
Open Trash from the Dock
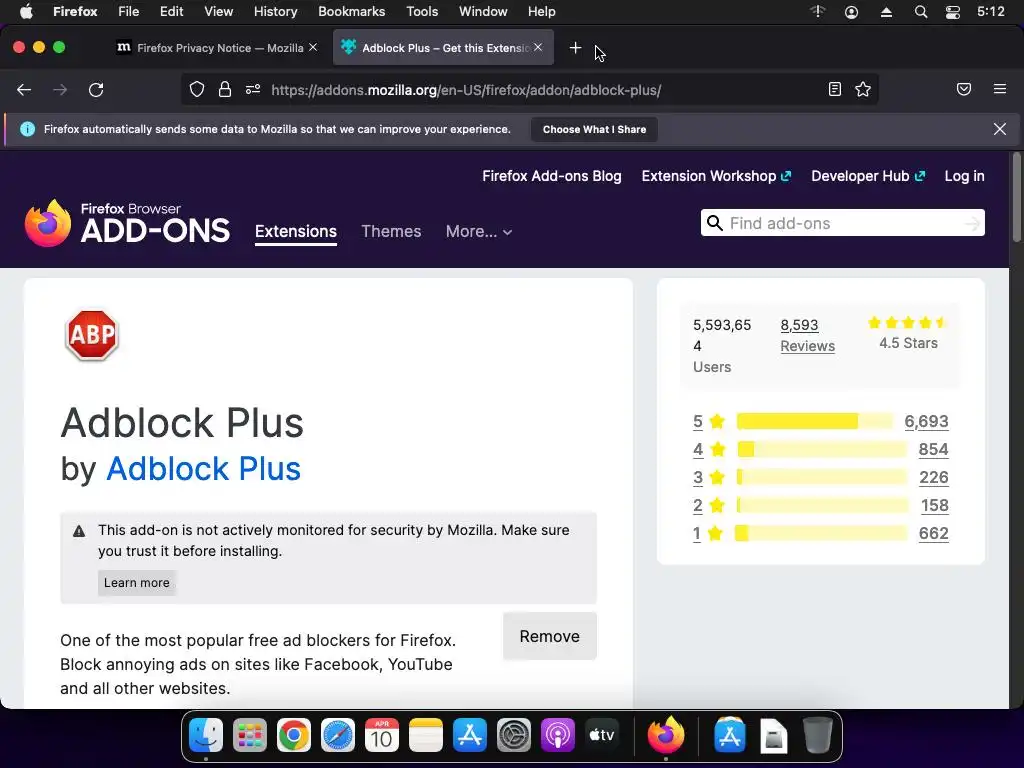pos(818,736)
